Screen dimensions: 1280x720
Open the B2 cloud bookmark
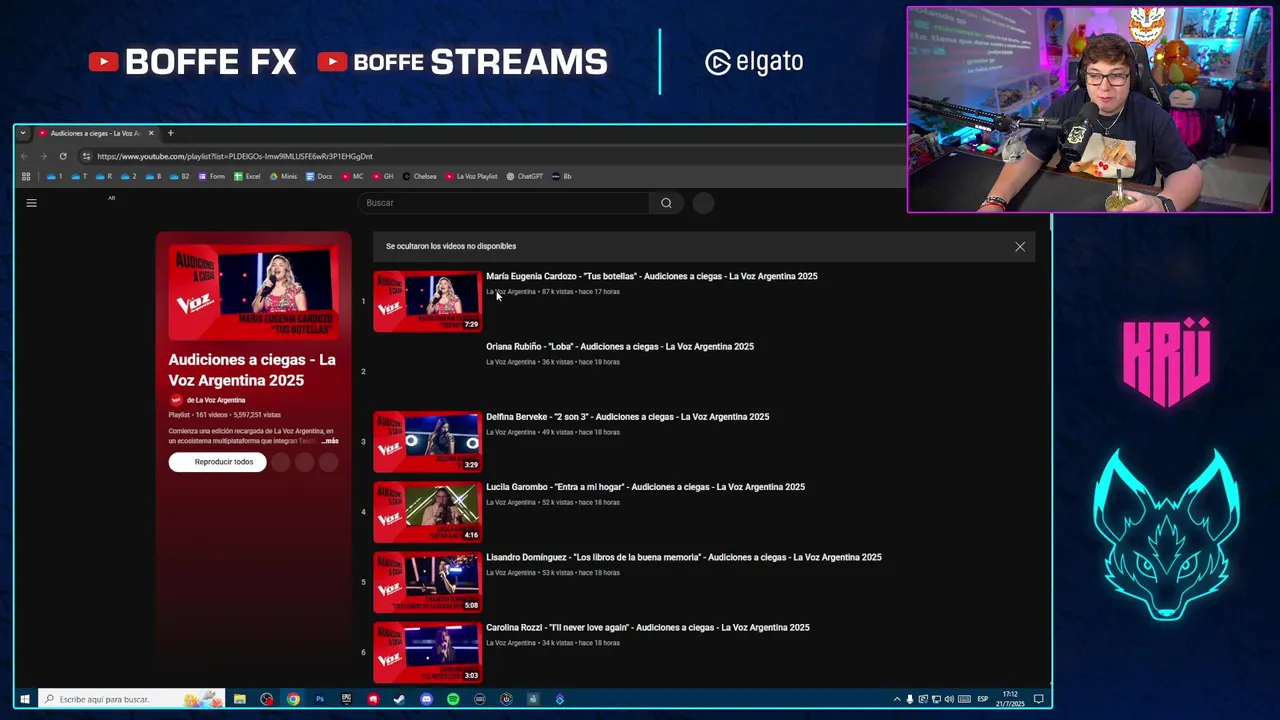(180, 177)
